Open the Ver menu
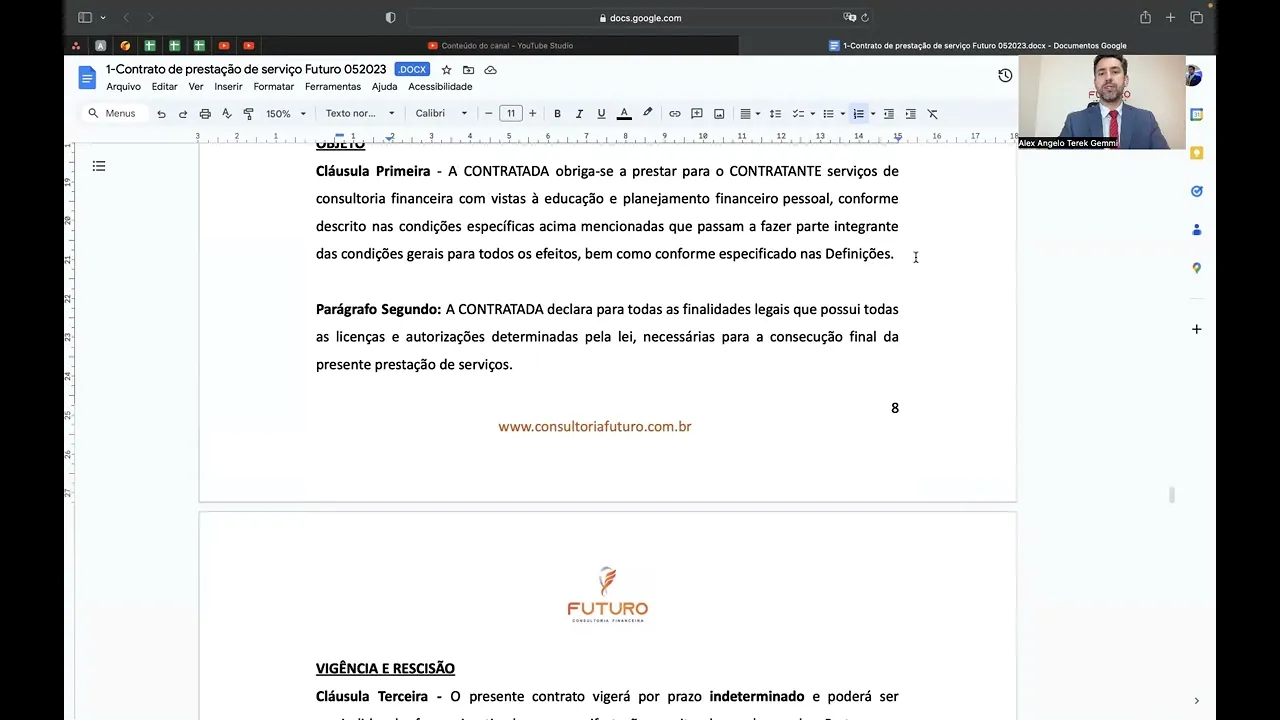Image resolution: width=1280 pixels, height=720 pixels. point(196,87)
